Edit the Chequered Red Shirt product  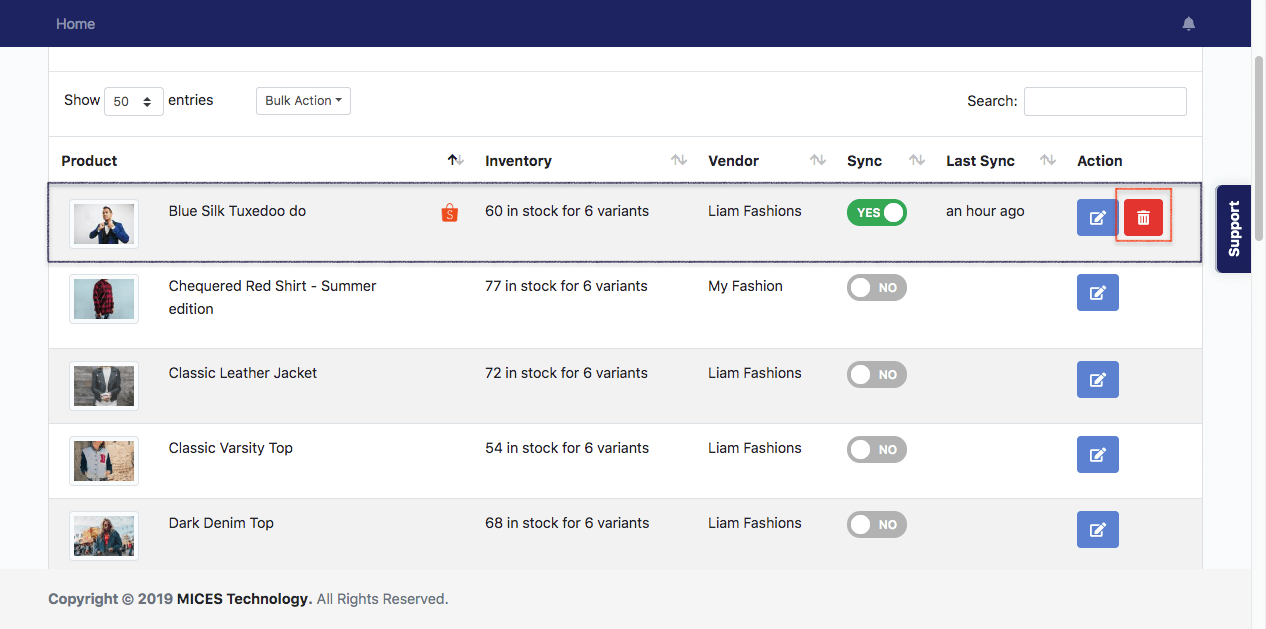(x=1097, y=293)
